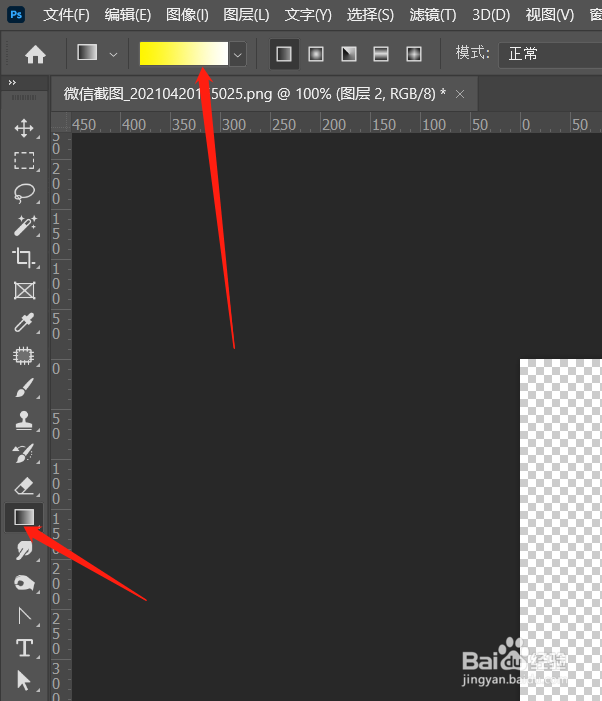This screenshot has width=602, height=701.
Task: Expand the toolbar with double-arrow
Action: [12, 83]
